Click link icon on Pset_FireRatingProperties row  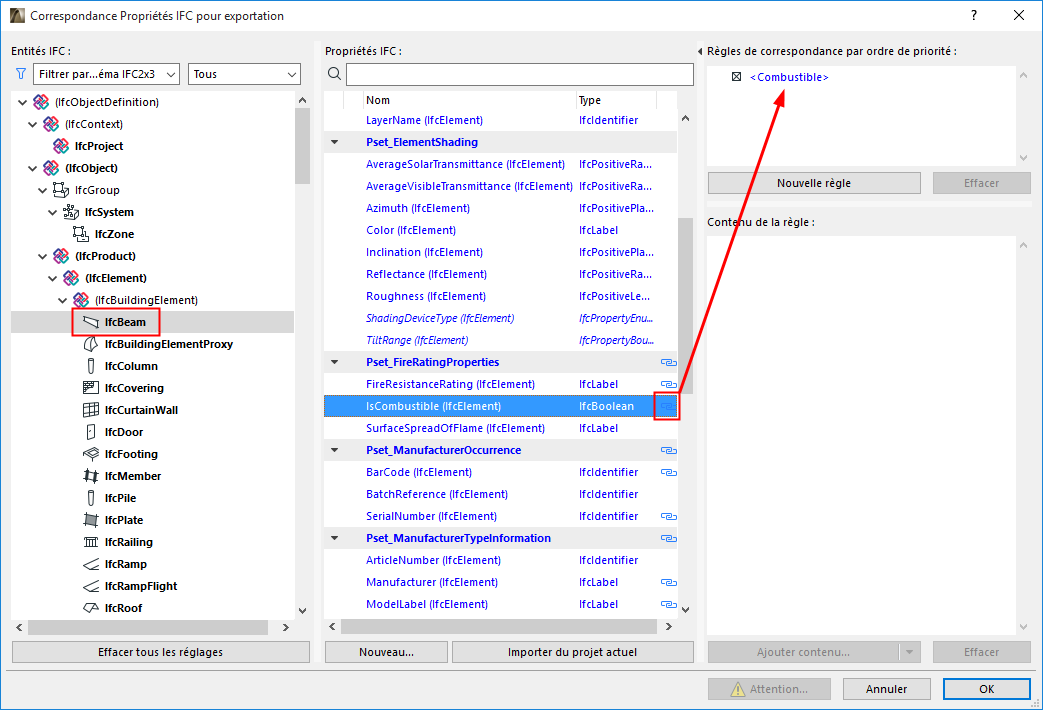pos(669,362)
